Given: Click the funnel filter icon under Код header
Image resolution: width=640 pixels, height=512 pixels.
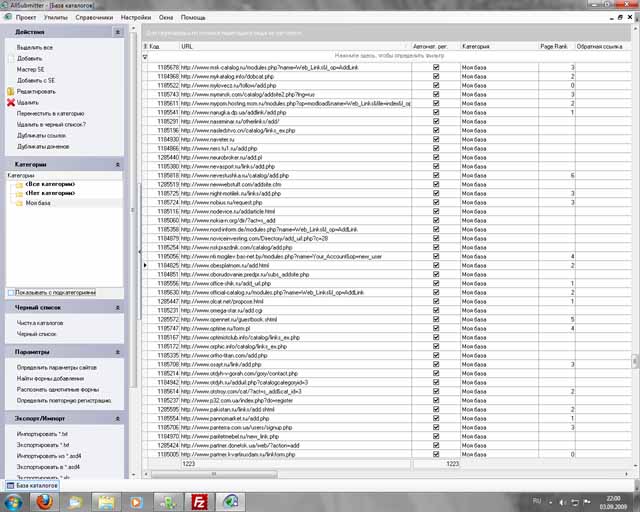Looking at the screenshot, I should (145, 57).
